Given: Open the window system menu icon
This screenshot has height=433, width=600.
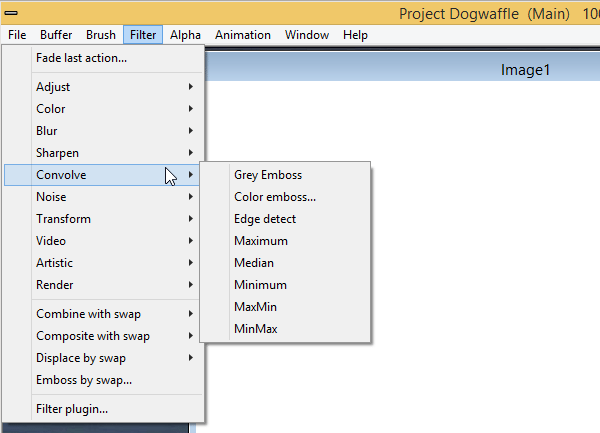Looking at the screenshot, I should [x=11, y=13].
